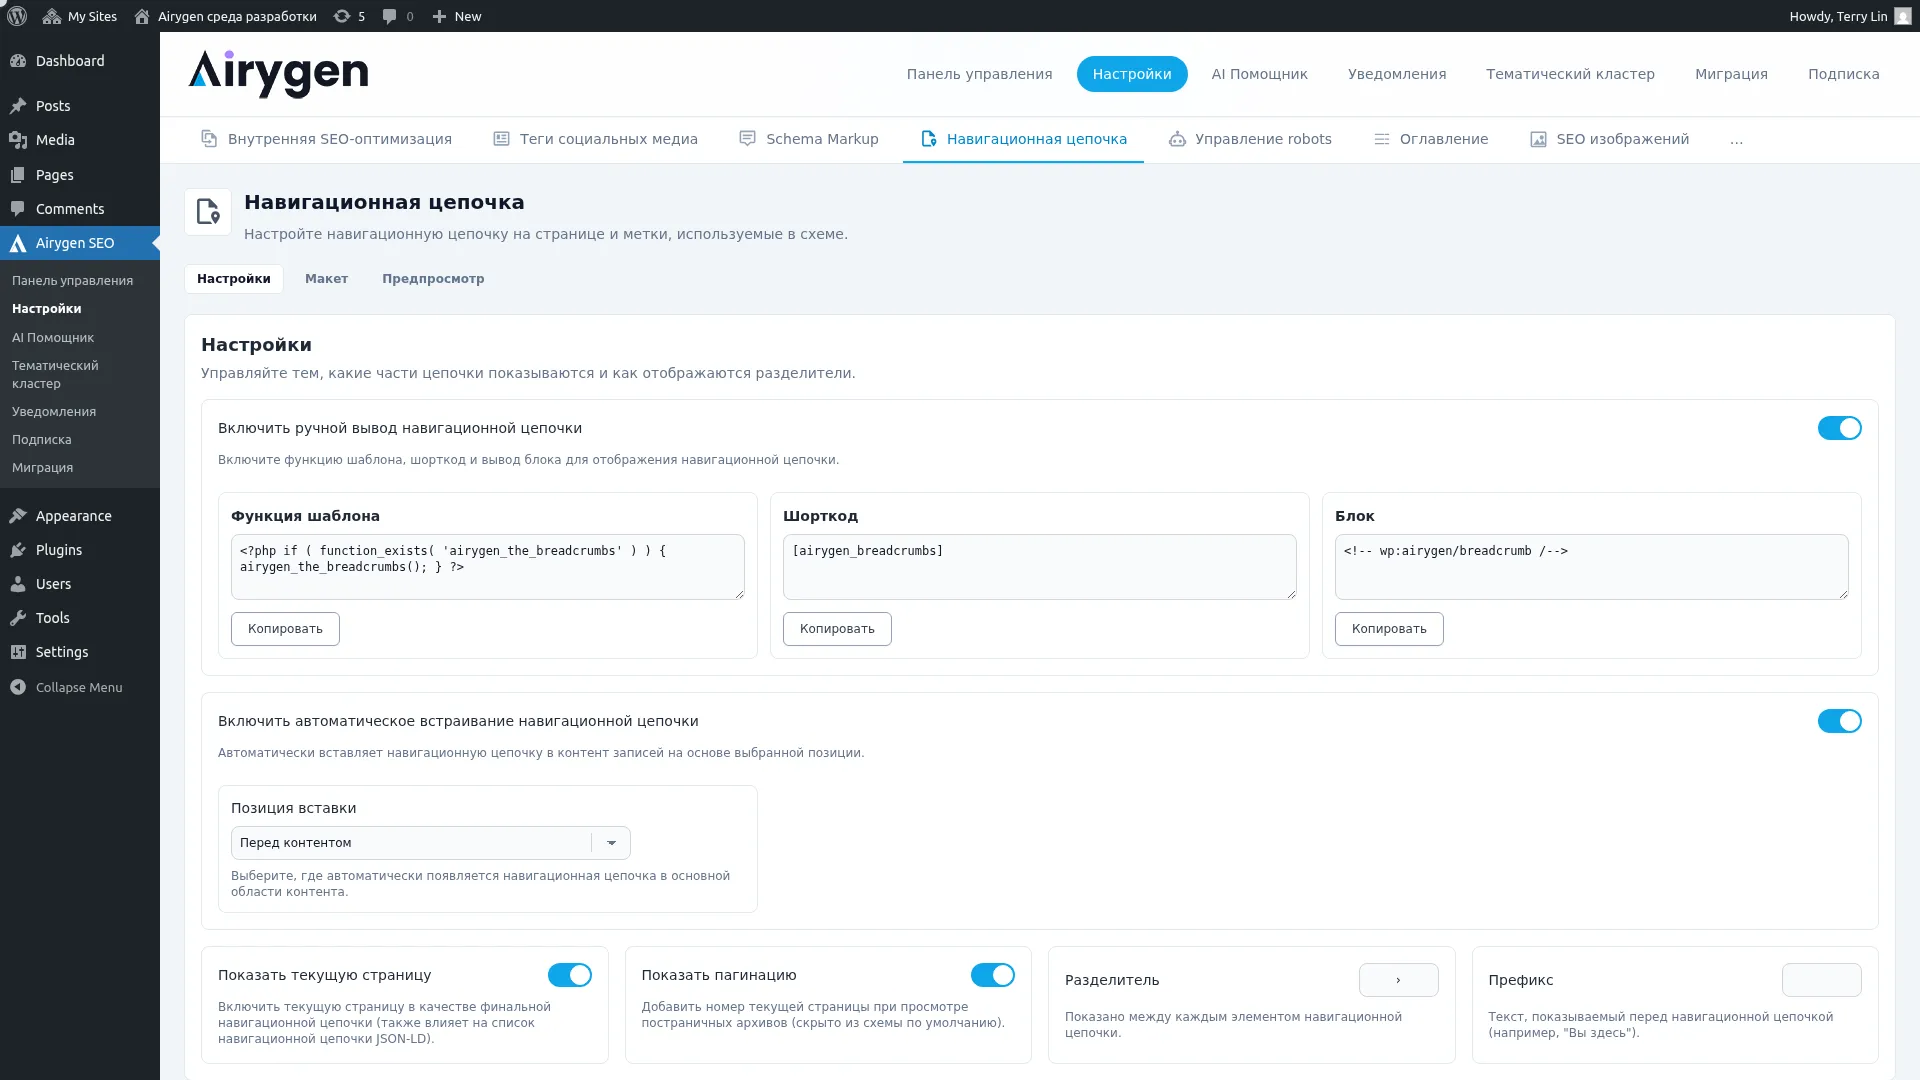Open Подписка in top navigation

coord(1843,74)
